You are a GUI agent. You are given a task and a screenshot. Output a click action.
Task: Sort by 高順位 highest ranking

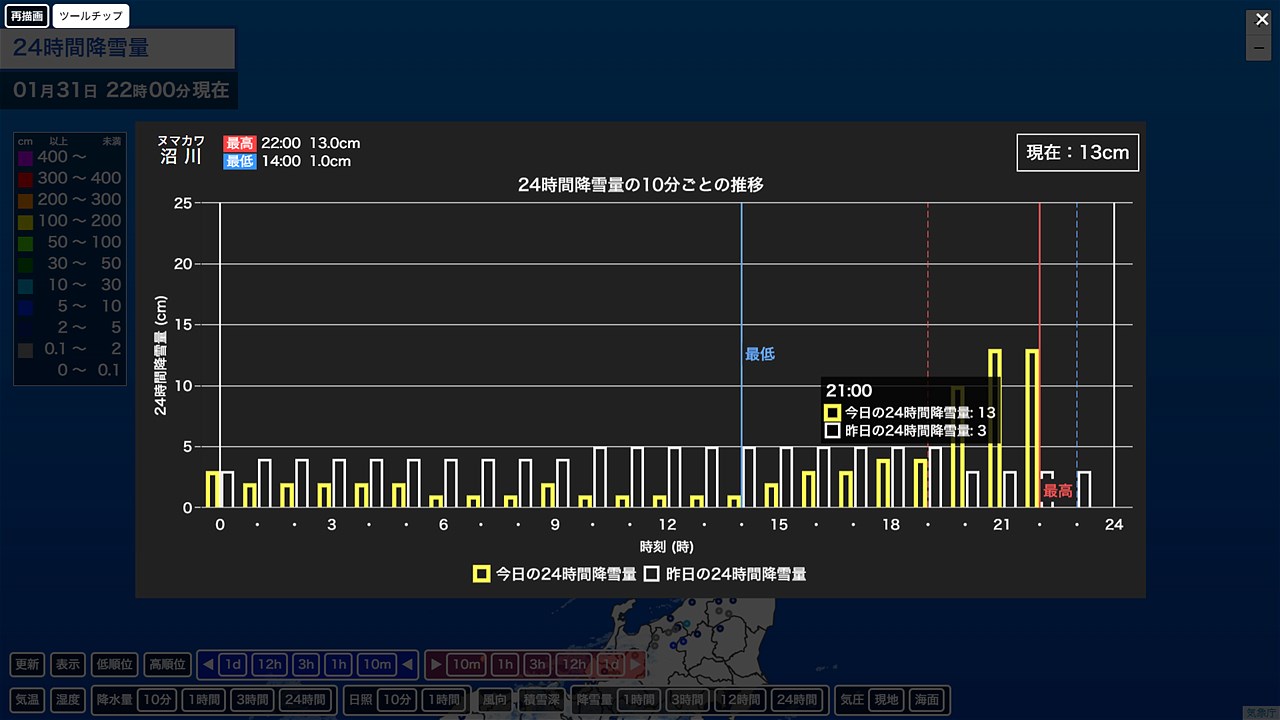pos(166,664)
